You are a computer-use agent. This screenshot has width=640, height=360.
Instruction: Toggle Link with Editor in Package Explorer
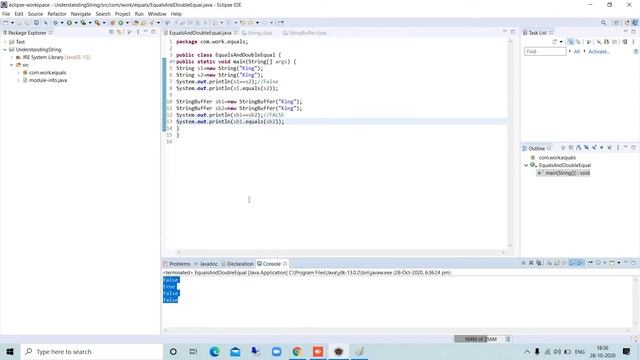(119, 32)
